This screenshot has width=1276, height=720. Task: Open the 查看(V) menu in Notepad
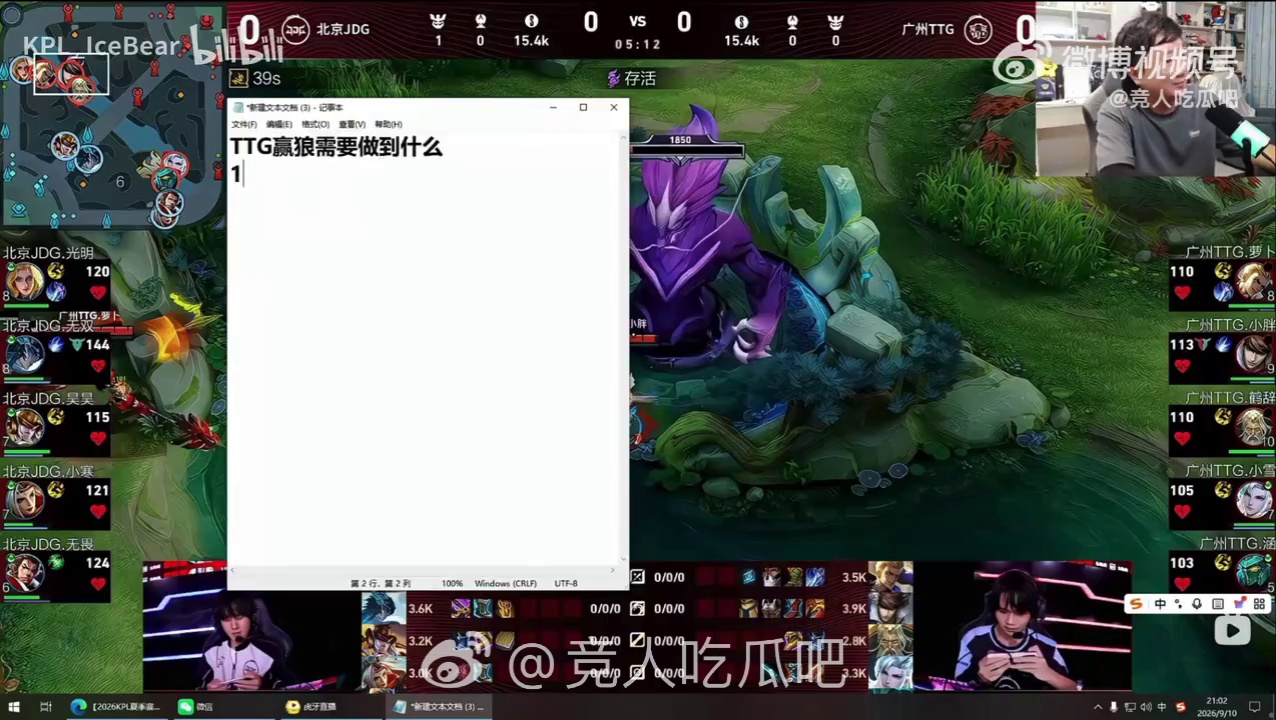click(352, 124)
